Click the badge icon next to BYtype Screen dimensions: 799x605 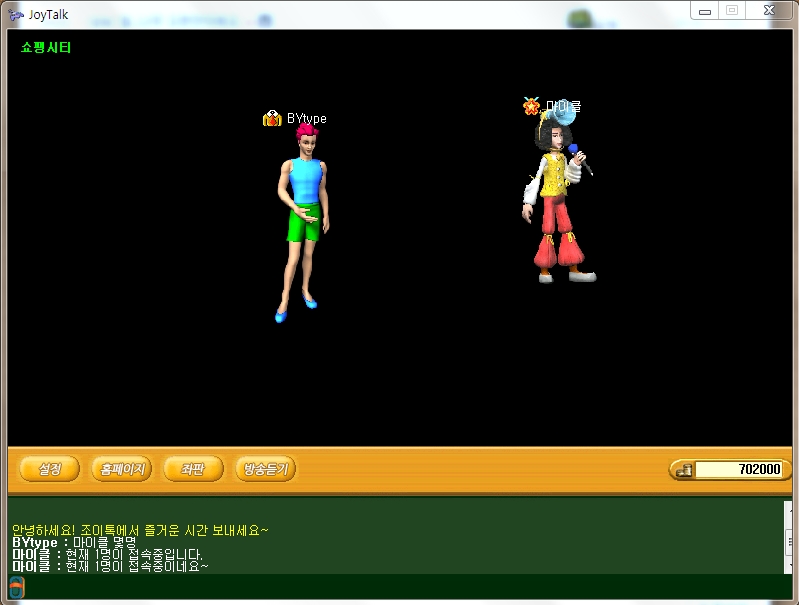[272, 118]
